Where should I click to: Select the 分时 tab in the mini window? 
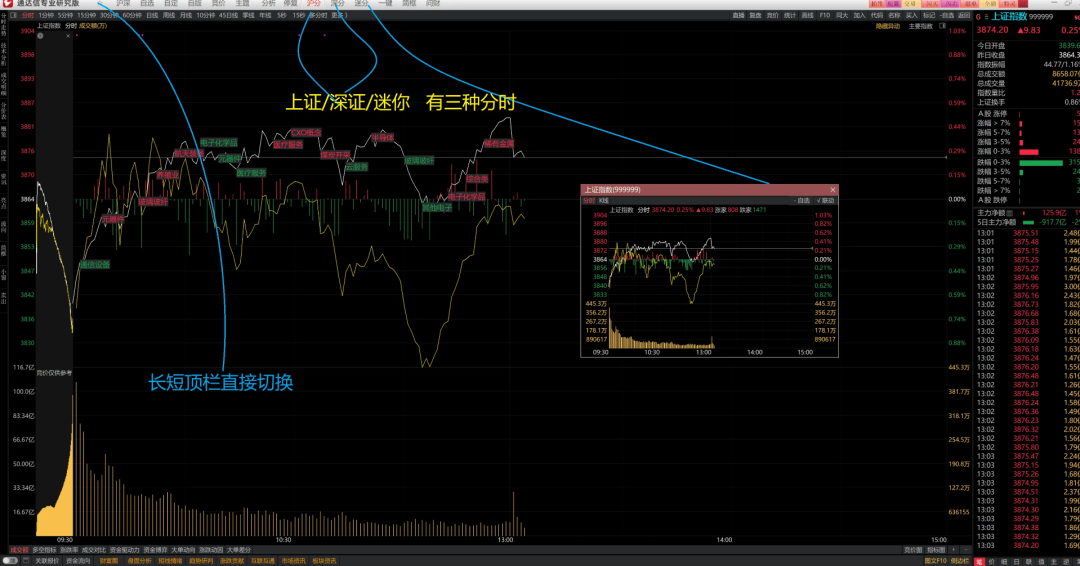pyautogui.click(x=589, y=200)
